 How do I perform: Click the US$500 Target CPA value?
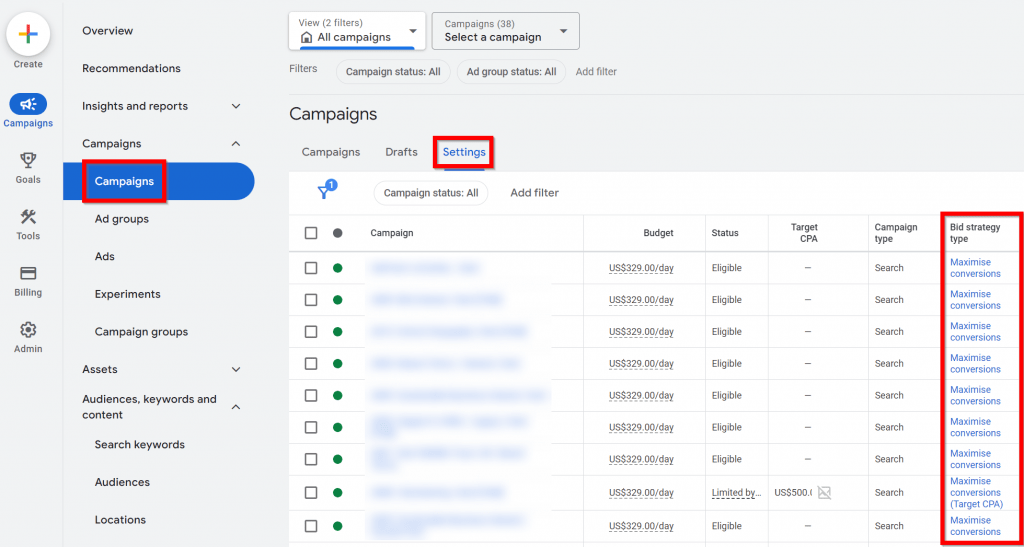793,493
